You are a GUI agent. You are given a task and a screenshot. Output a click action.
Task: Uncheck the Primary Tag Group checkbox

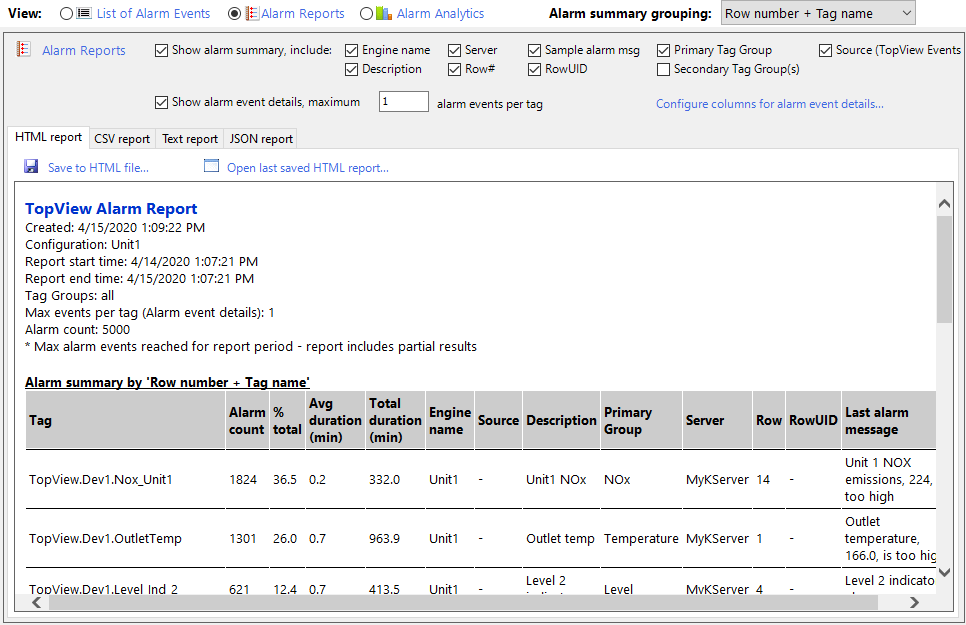(664, 51)
